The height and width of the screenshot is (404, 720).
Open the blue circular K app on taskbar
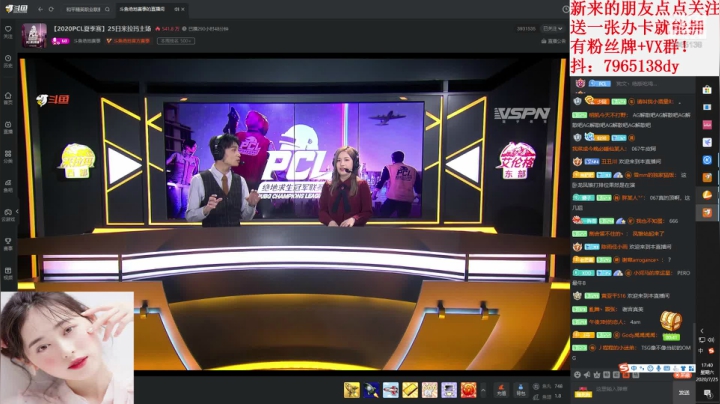tap(707, 160)
